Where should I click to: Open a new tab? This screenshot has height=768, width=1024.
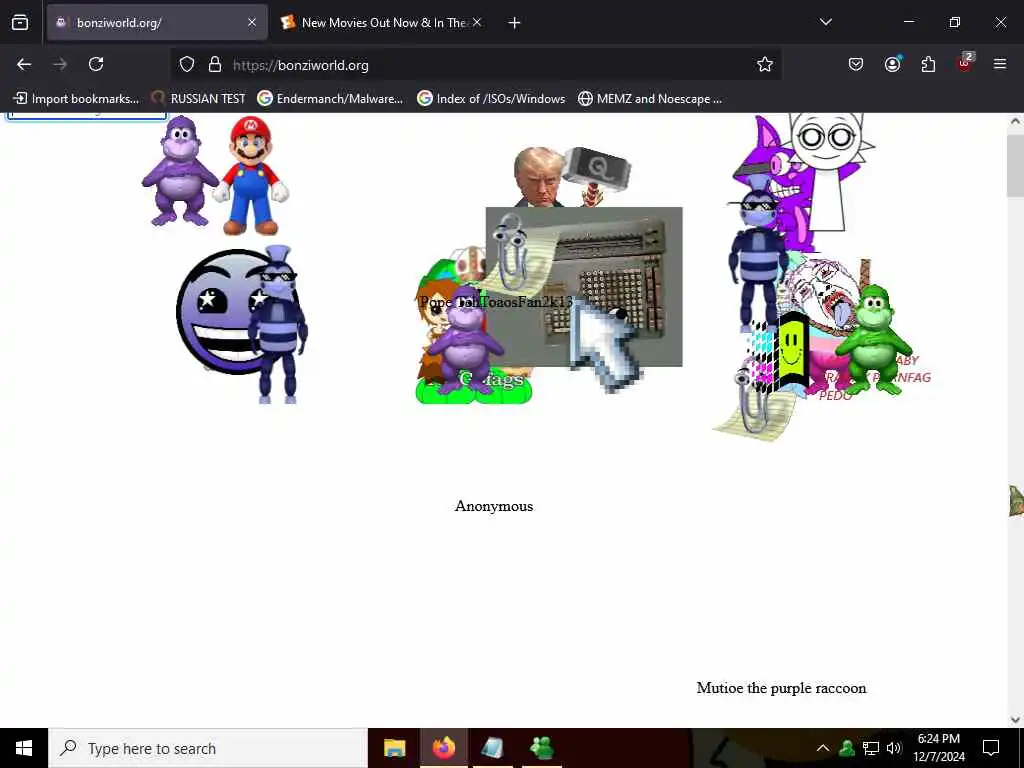(514, 23)
